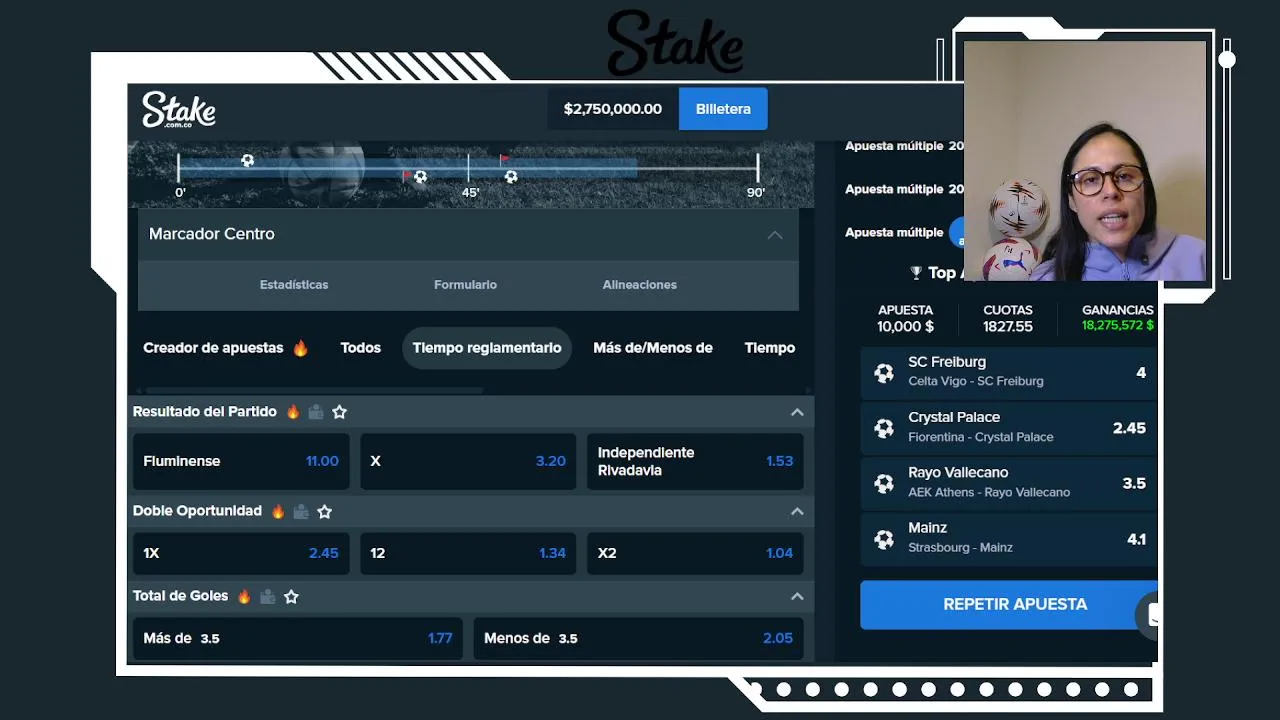Click fire icon next to Total de Goles
This screenshot has width=1280, height=720.
[244, 596]
